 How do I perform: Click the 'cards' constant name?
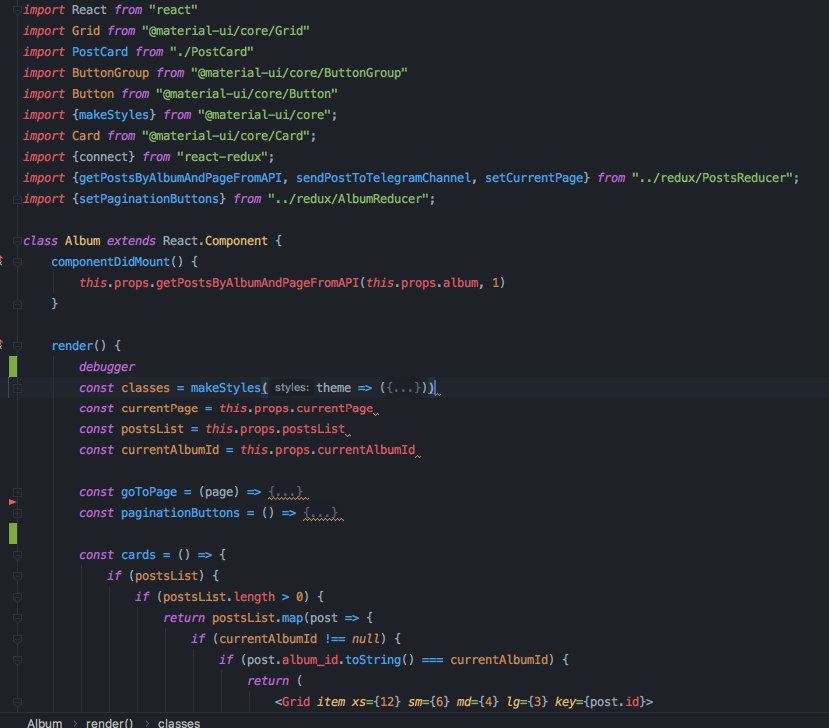click(x=139, y=555)
